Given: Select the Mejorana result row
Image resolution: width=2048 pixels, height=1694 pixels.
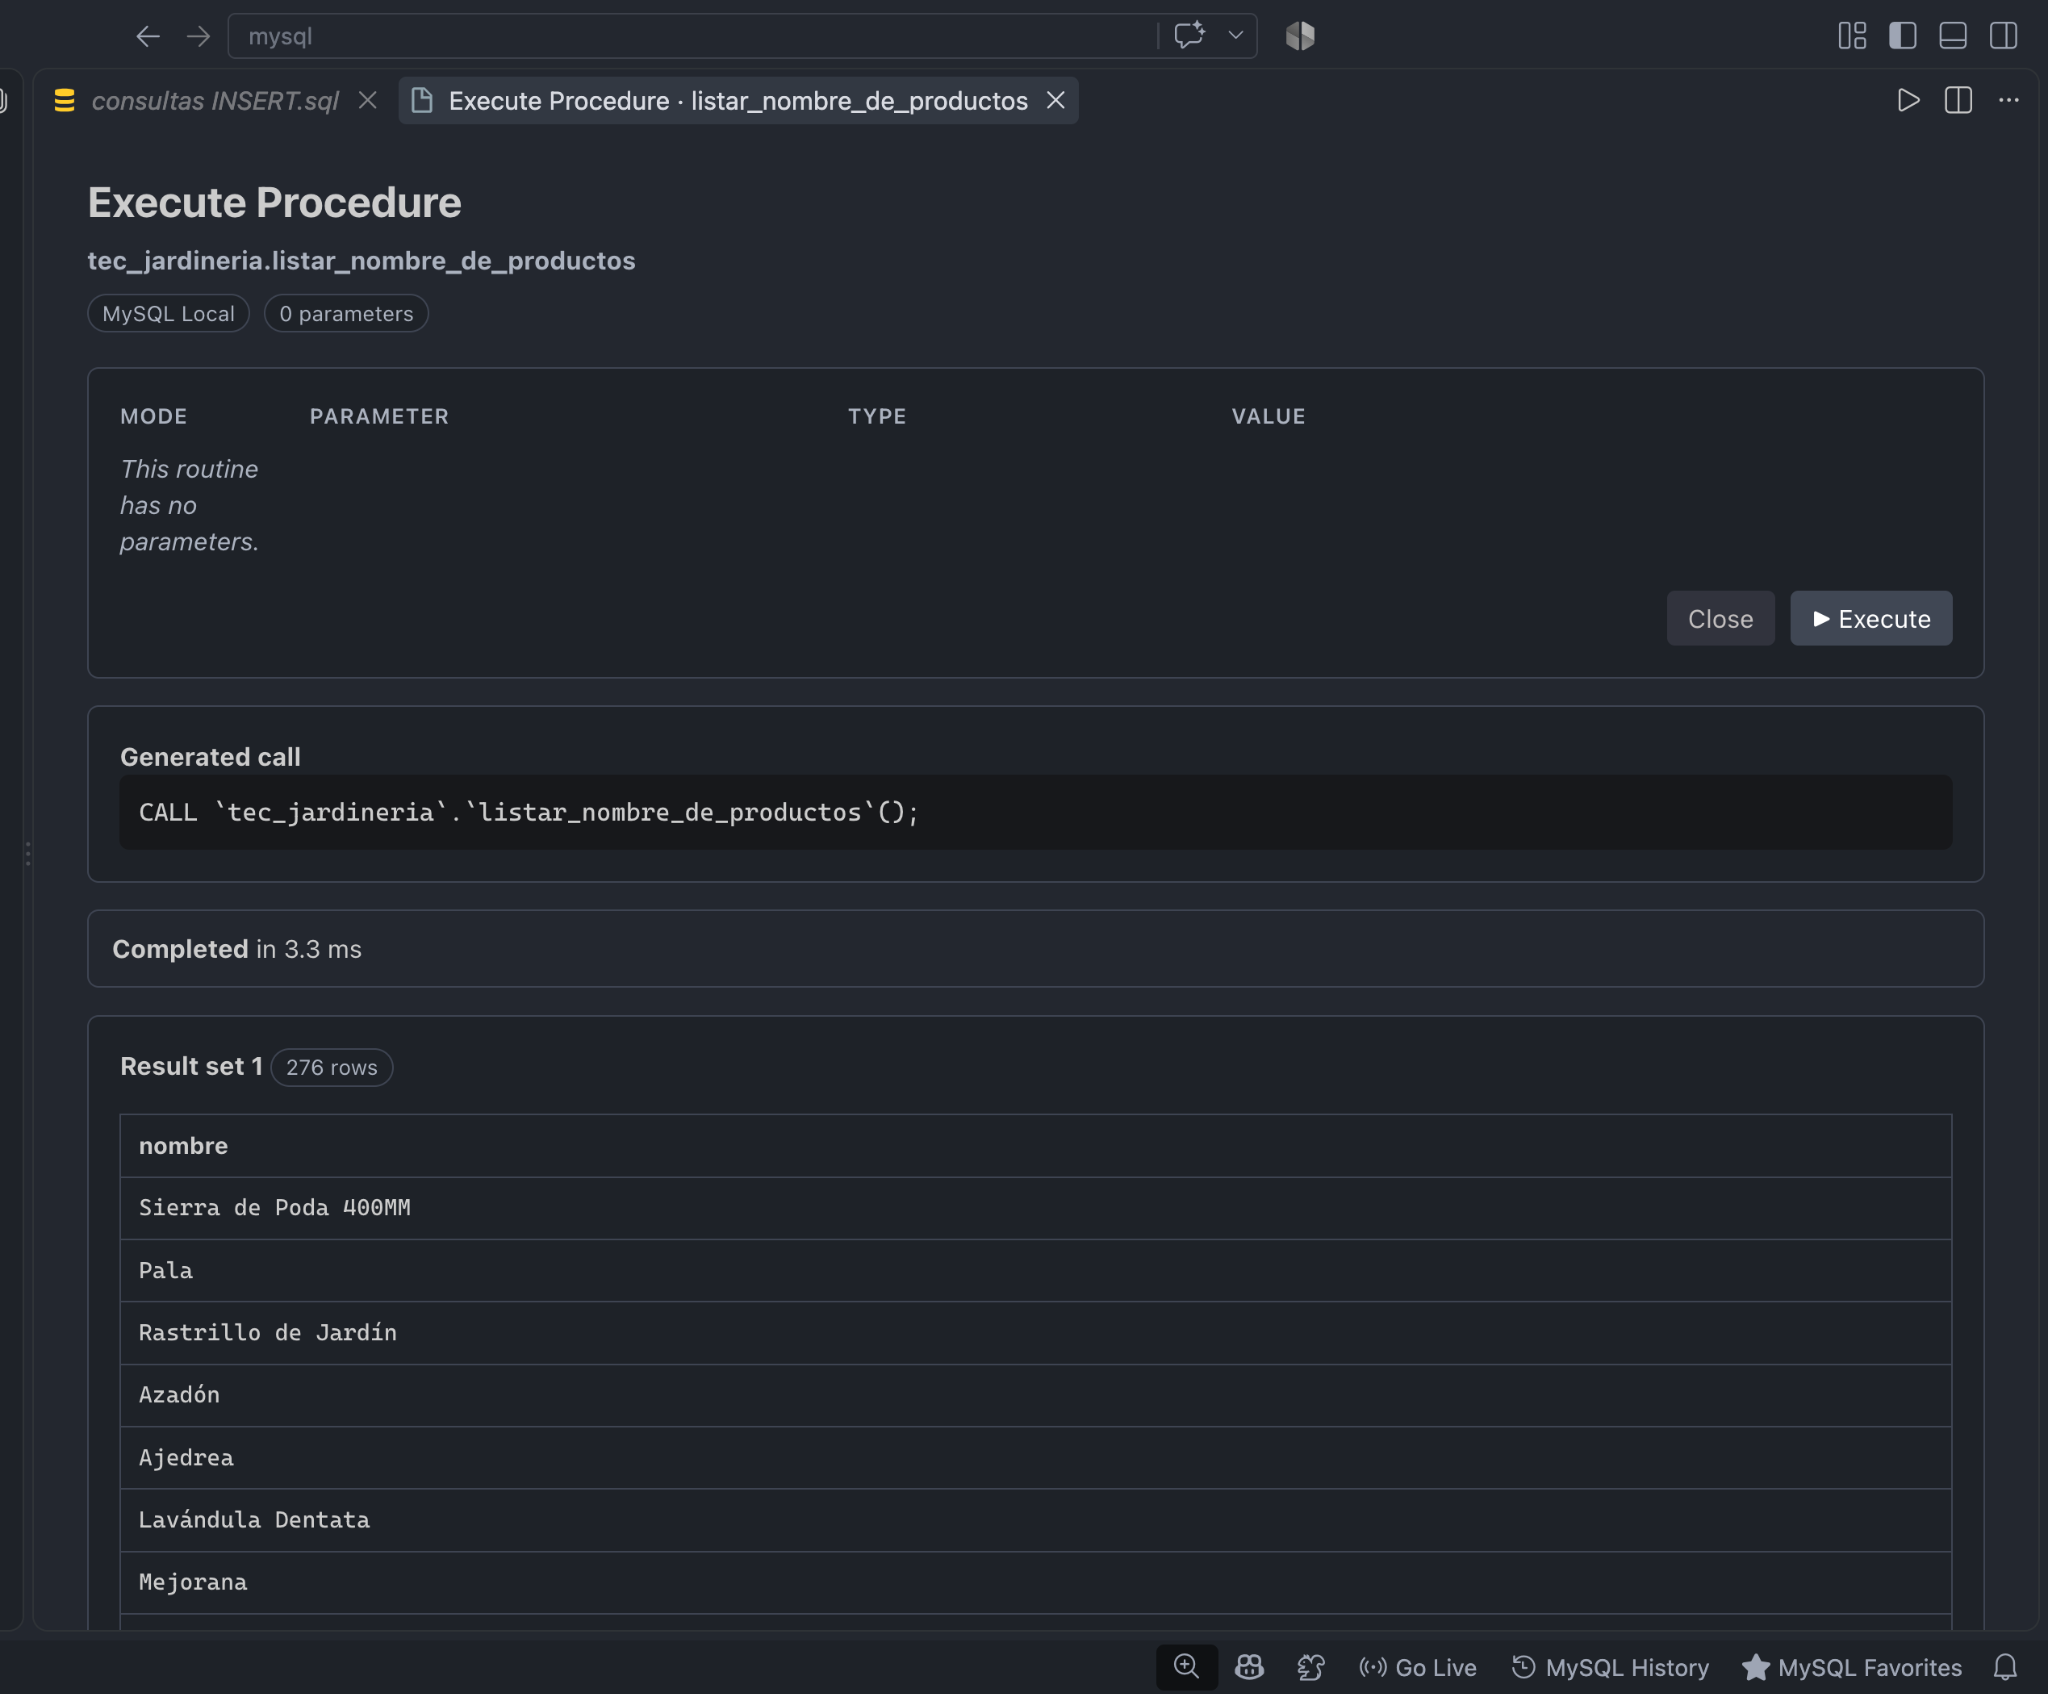Looking at the screenshot, I should click(x=1036, y=1583).
